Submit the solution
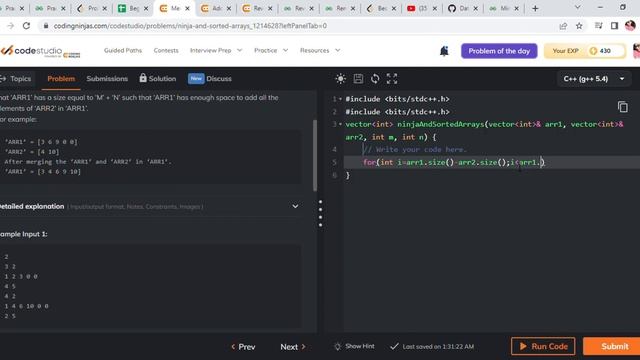640x360 pixels. (611, 346)
